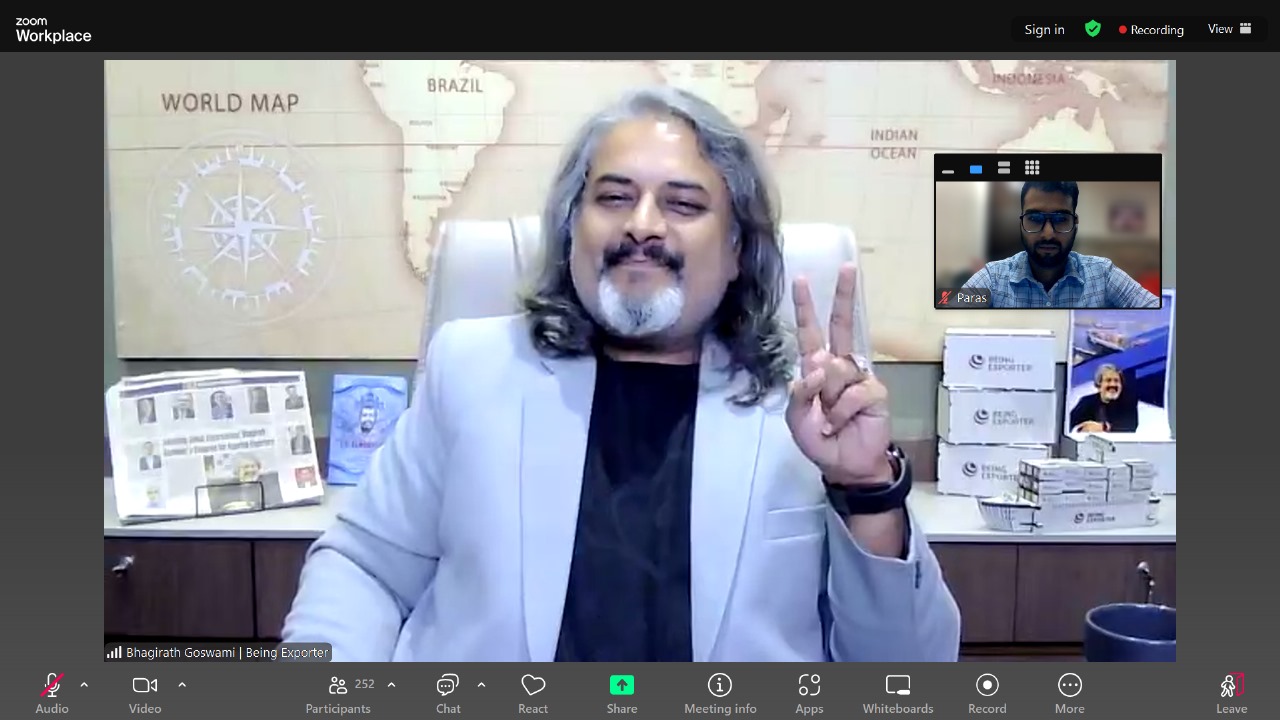Open the Whiteboards feature

(x=896, y=684)
